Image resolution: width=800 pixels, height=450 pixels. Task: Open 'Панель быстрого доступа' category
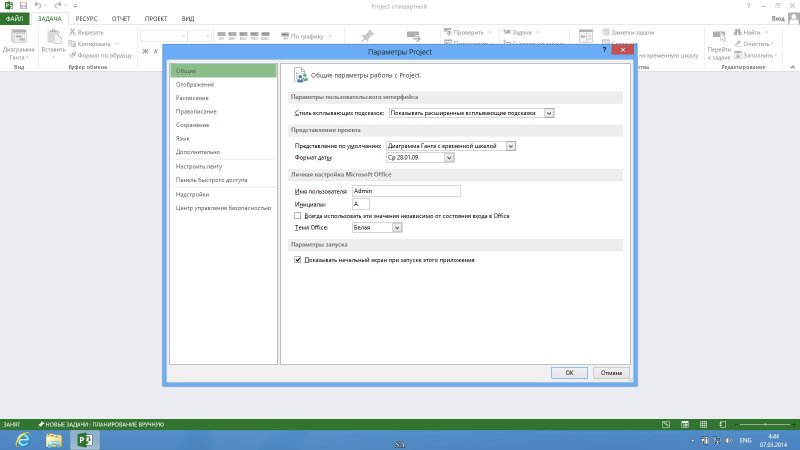tap(223, 180)
